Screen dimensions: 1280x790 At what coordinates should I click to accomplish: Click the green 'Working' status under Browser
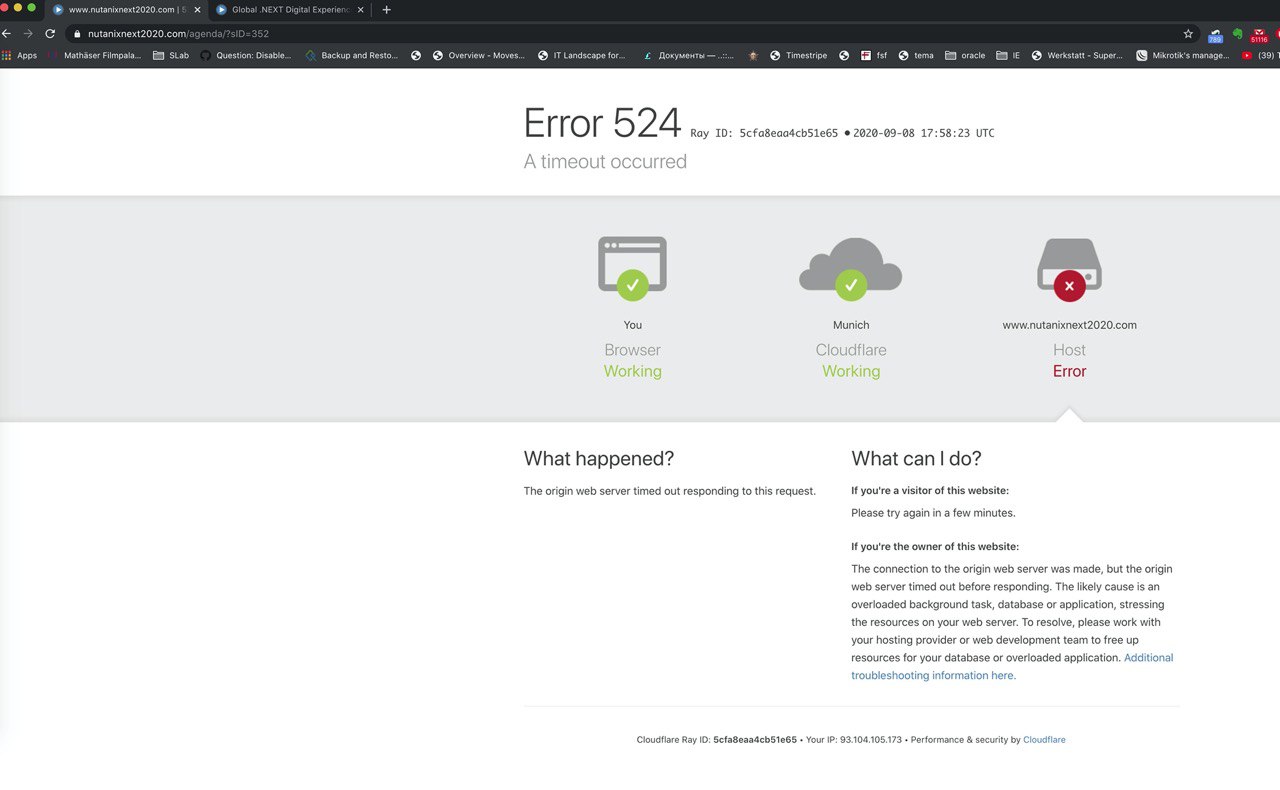632,371
